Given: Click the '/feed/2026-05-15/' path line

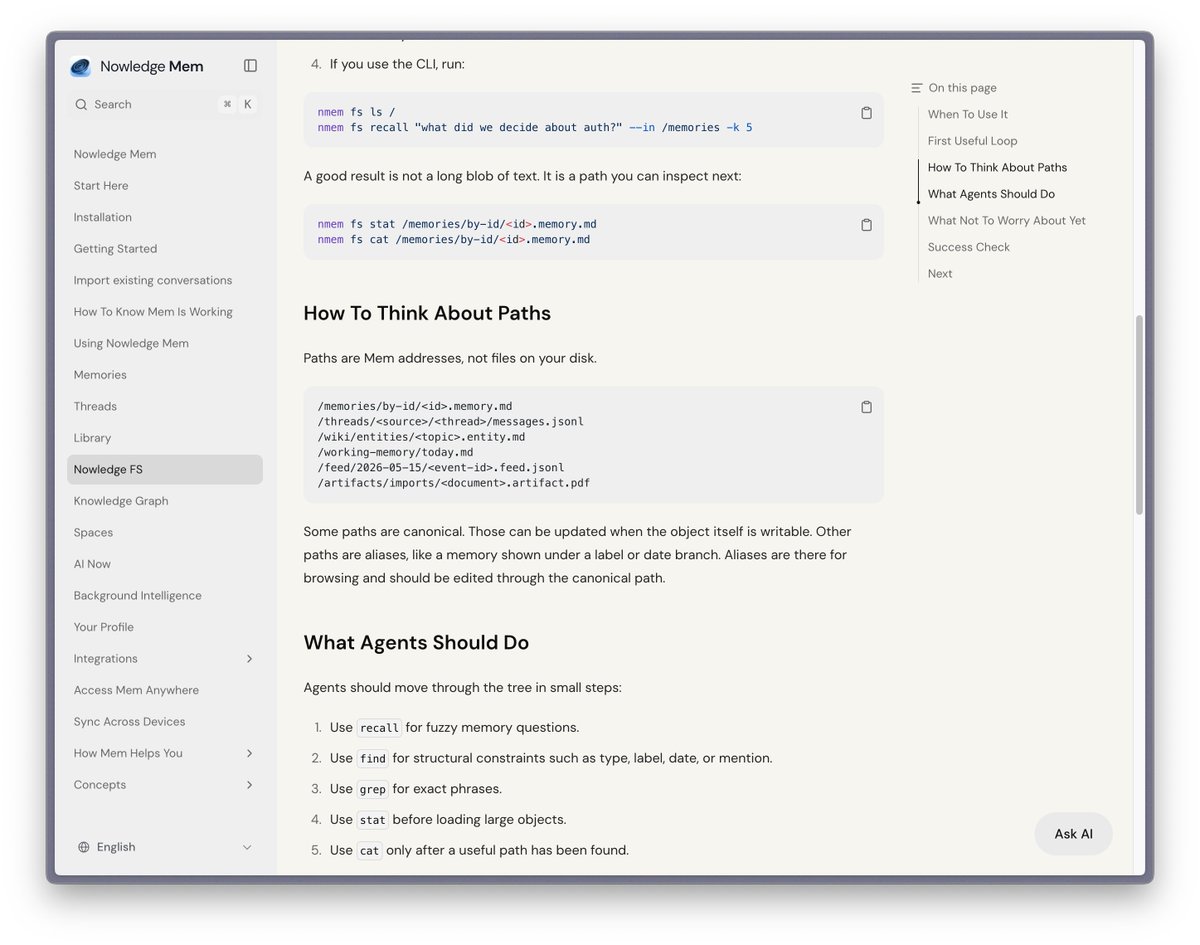Looking at the screenshot, I should (441, 468).
